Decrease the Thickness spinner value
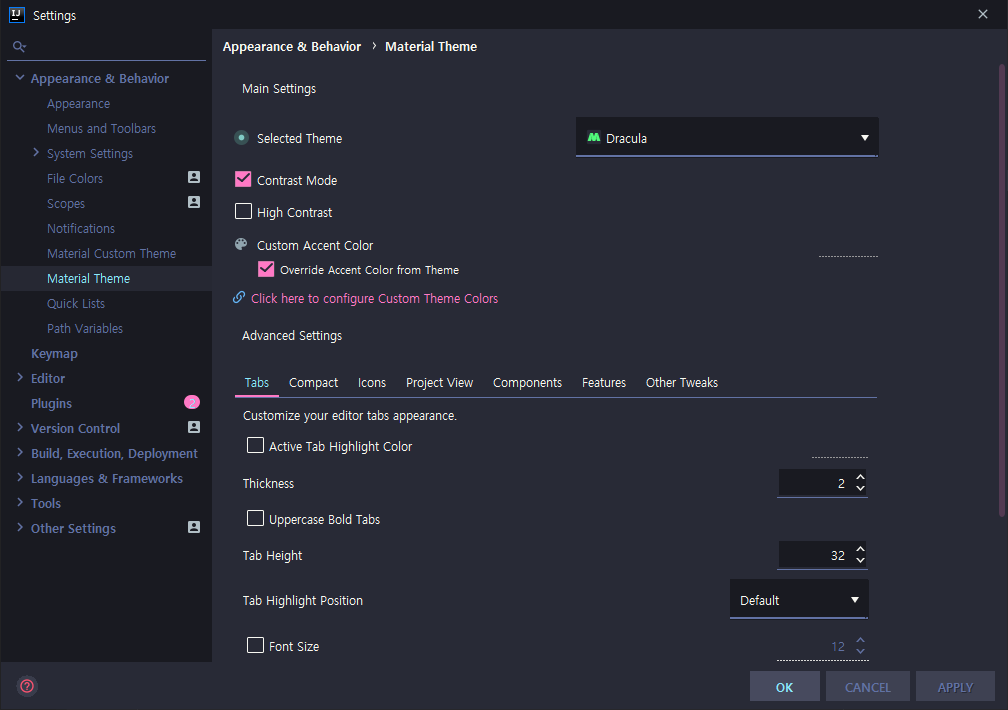The height and width of the screenshot is (710, 1008). [860, 489]
